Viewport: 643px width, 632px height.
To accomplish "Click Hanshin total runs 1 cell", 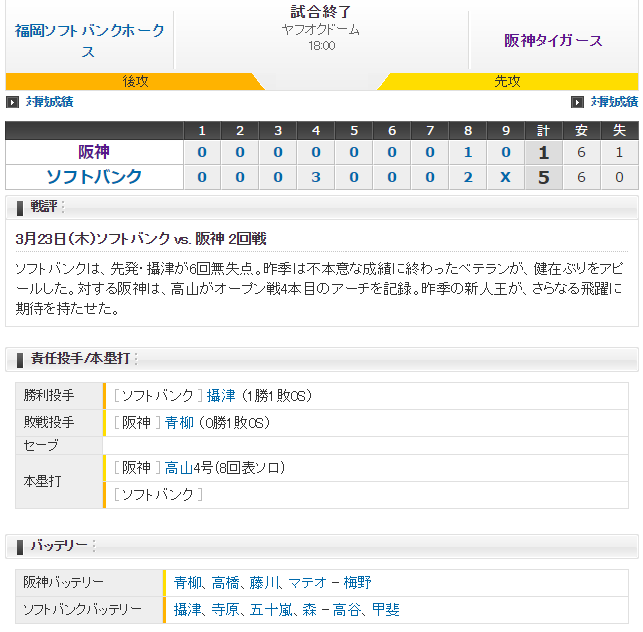I will pos(544,152).
